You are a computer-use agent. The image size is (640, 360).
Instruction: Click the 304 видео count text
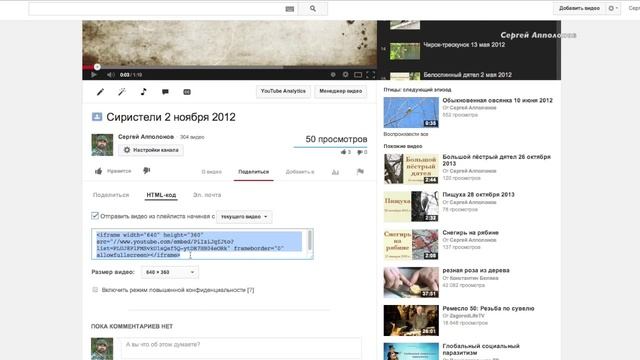coord(192,137)
